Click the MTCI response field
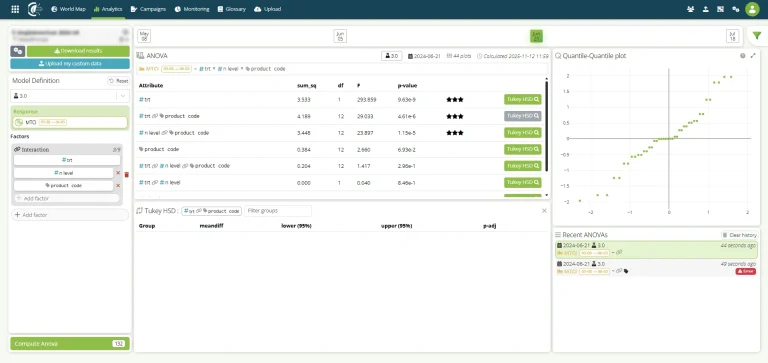 [x=70, y=122]
